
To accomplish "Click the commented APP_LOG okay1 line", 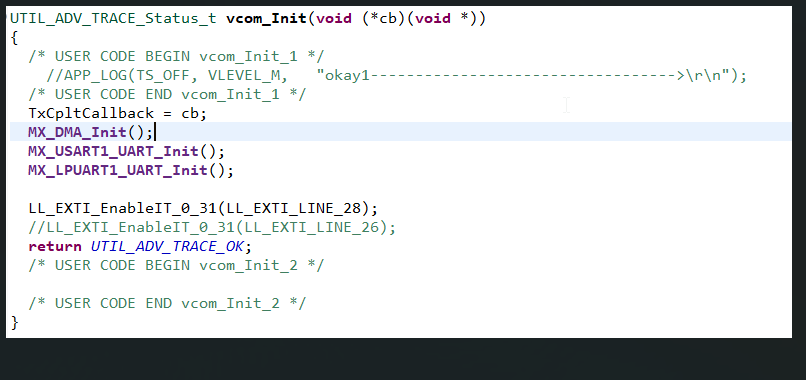I will click(396, 76).
